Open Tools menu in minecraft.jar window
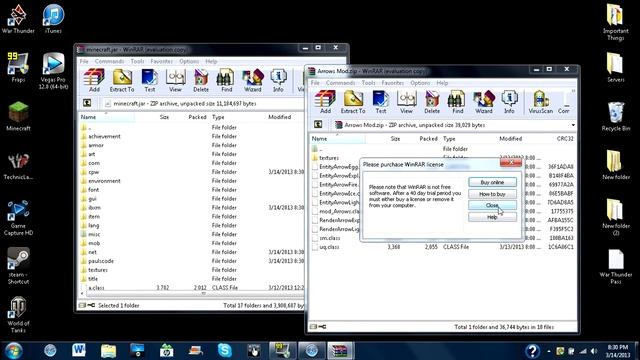This screenshot has width=640, height=360. 137,61
